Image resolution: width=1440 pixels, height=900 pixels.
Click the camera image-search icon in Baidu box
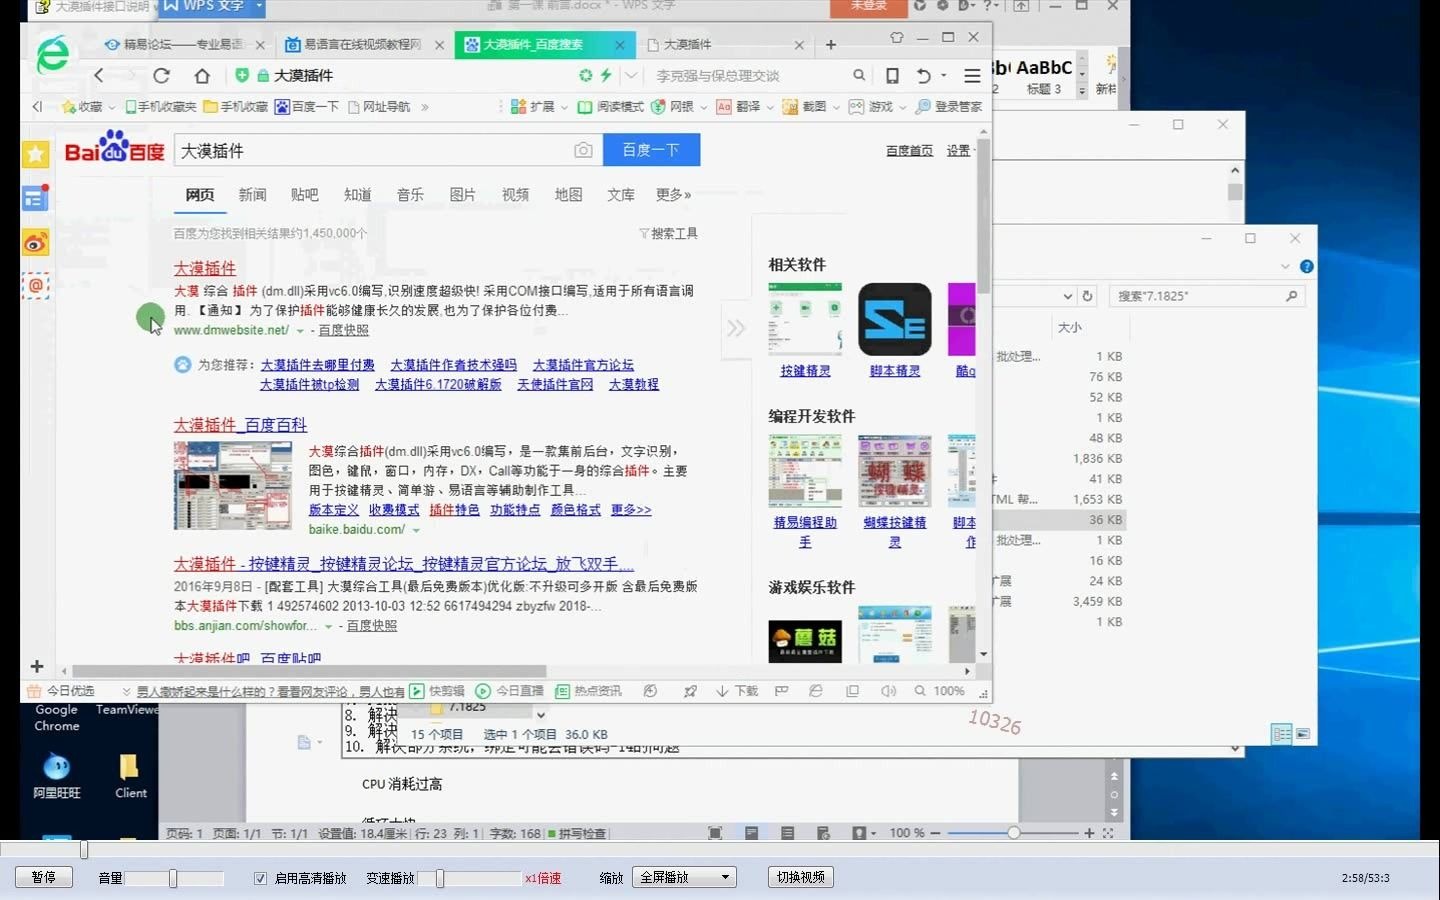583,150
